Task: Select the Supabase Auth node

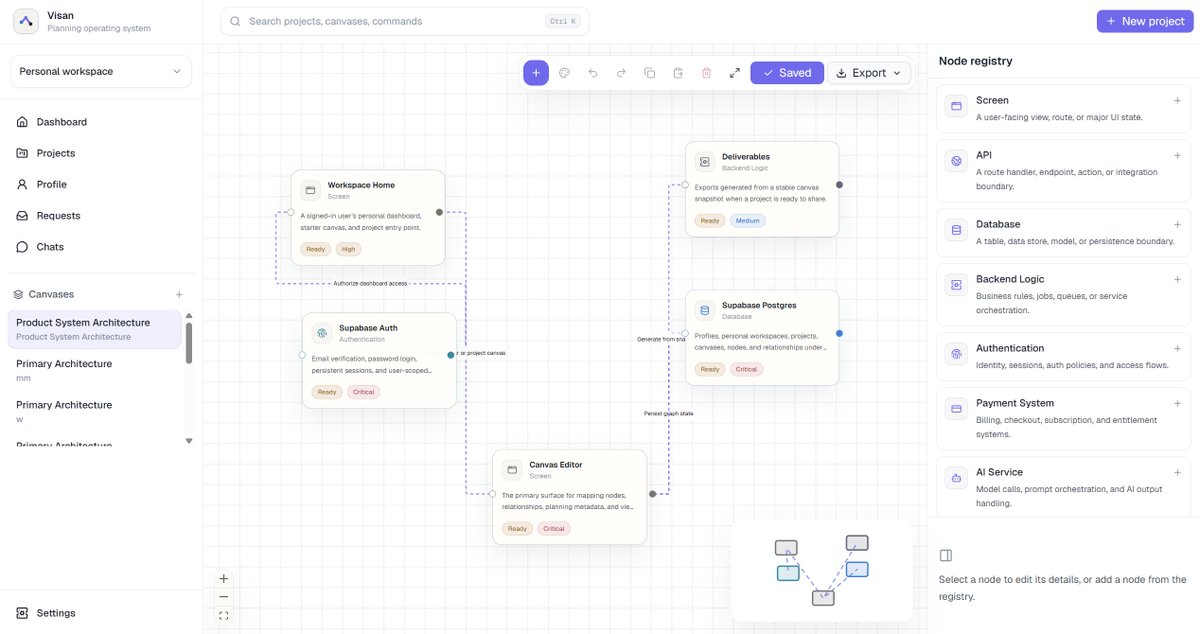Action: click(x=379, y=361)
